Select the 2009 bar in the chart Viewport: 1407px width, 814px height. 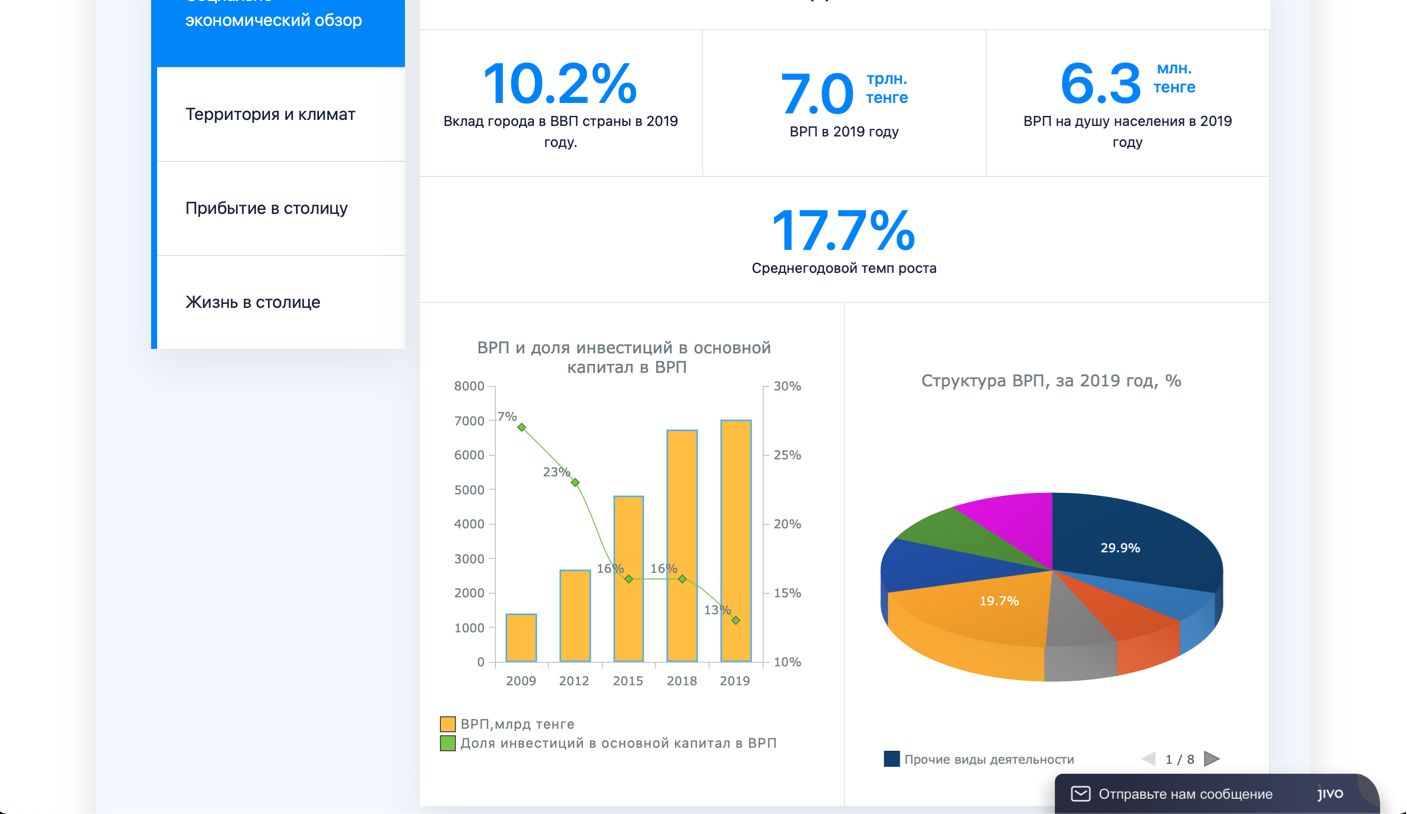point(521,638)
